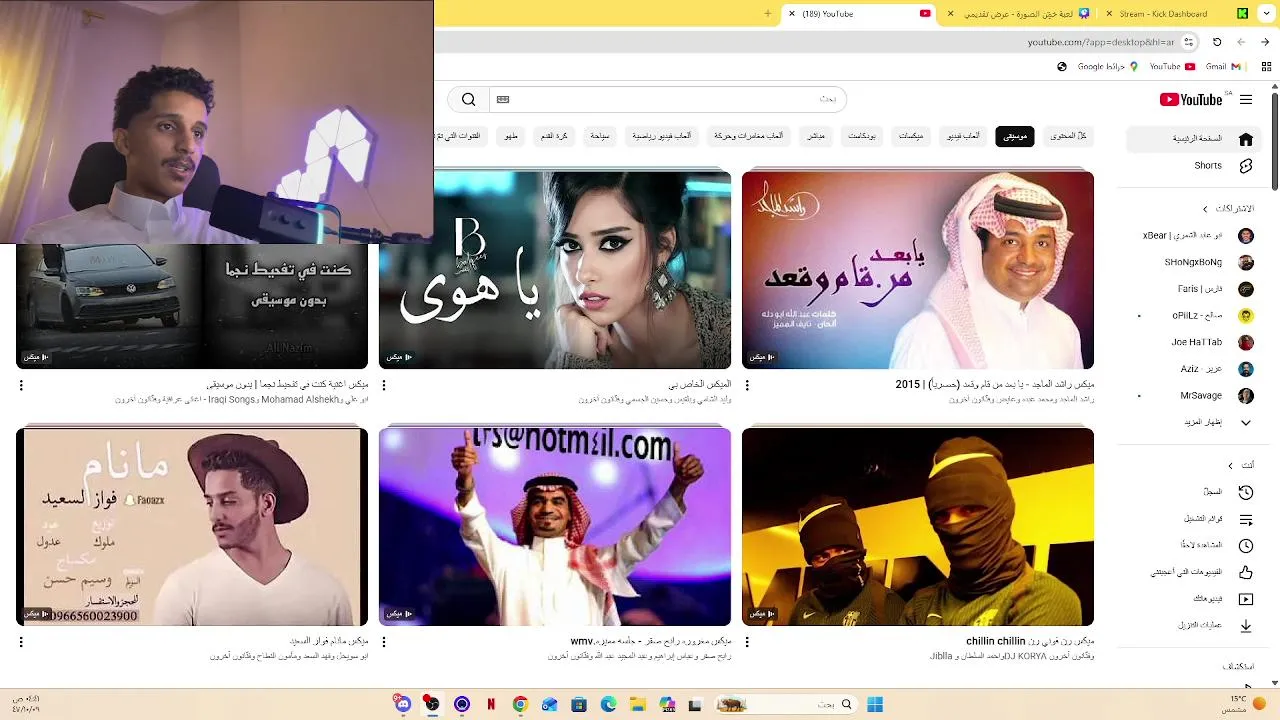Open File Explorer from the taskbar
The width and height of the screenshot is (1280, 720).
coord(638,704)
